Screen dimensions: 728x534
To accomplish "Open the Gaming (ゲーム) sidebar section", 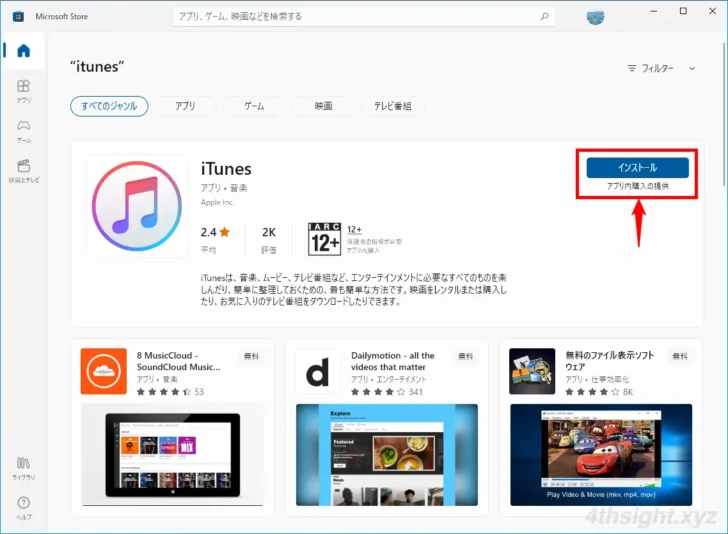I will [23, 131].
